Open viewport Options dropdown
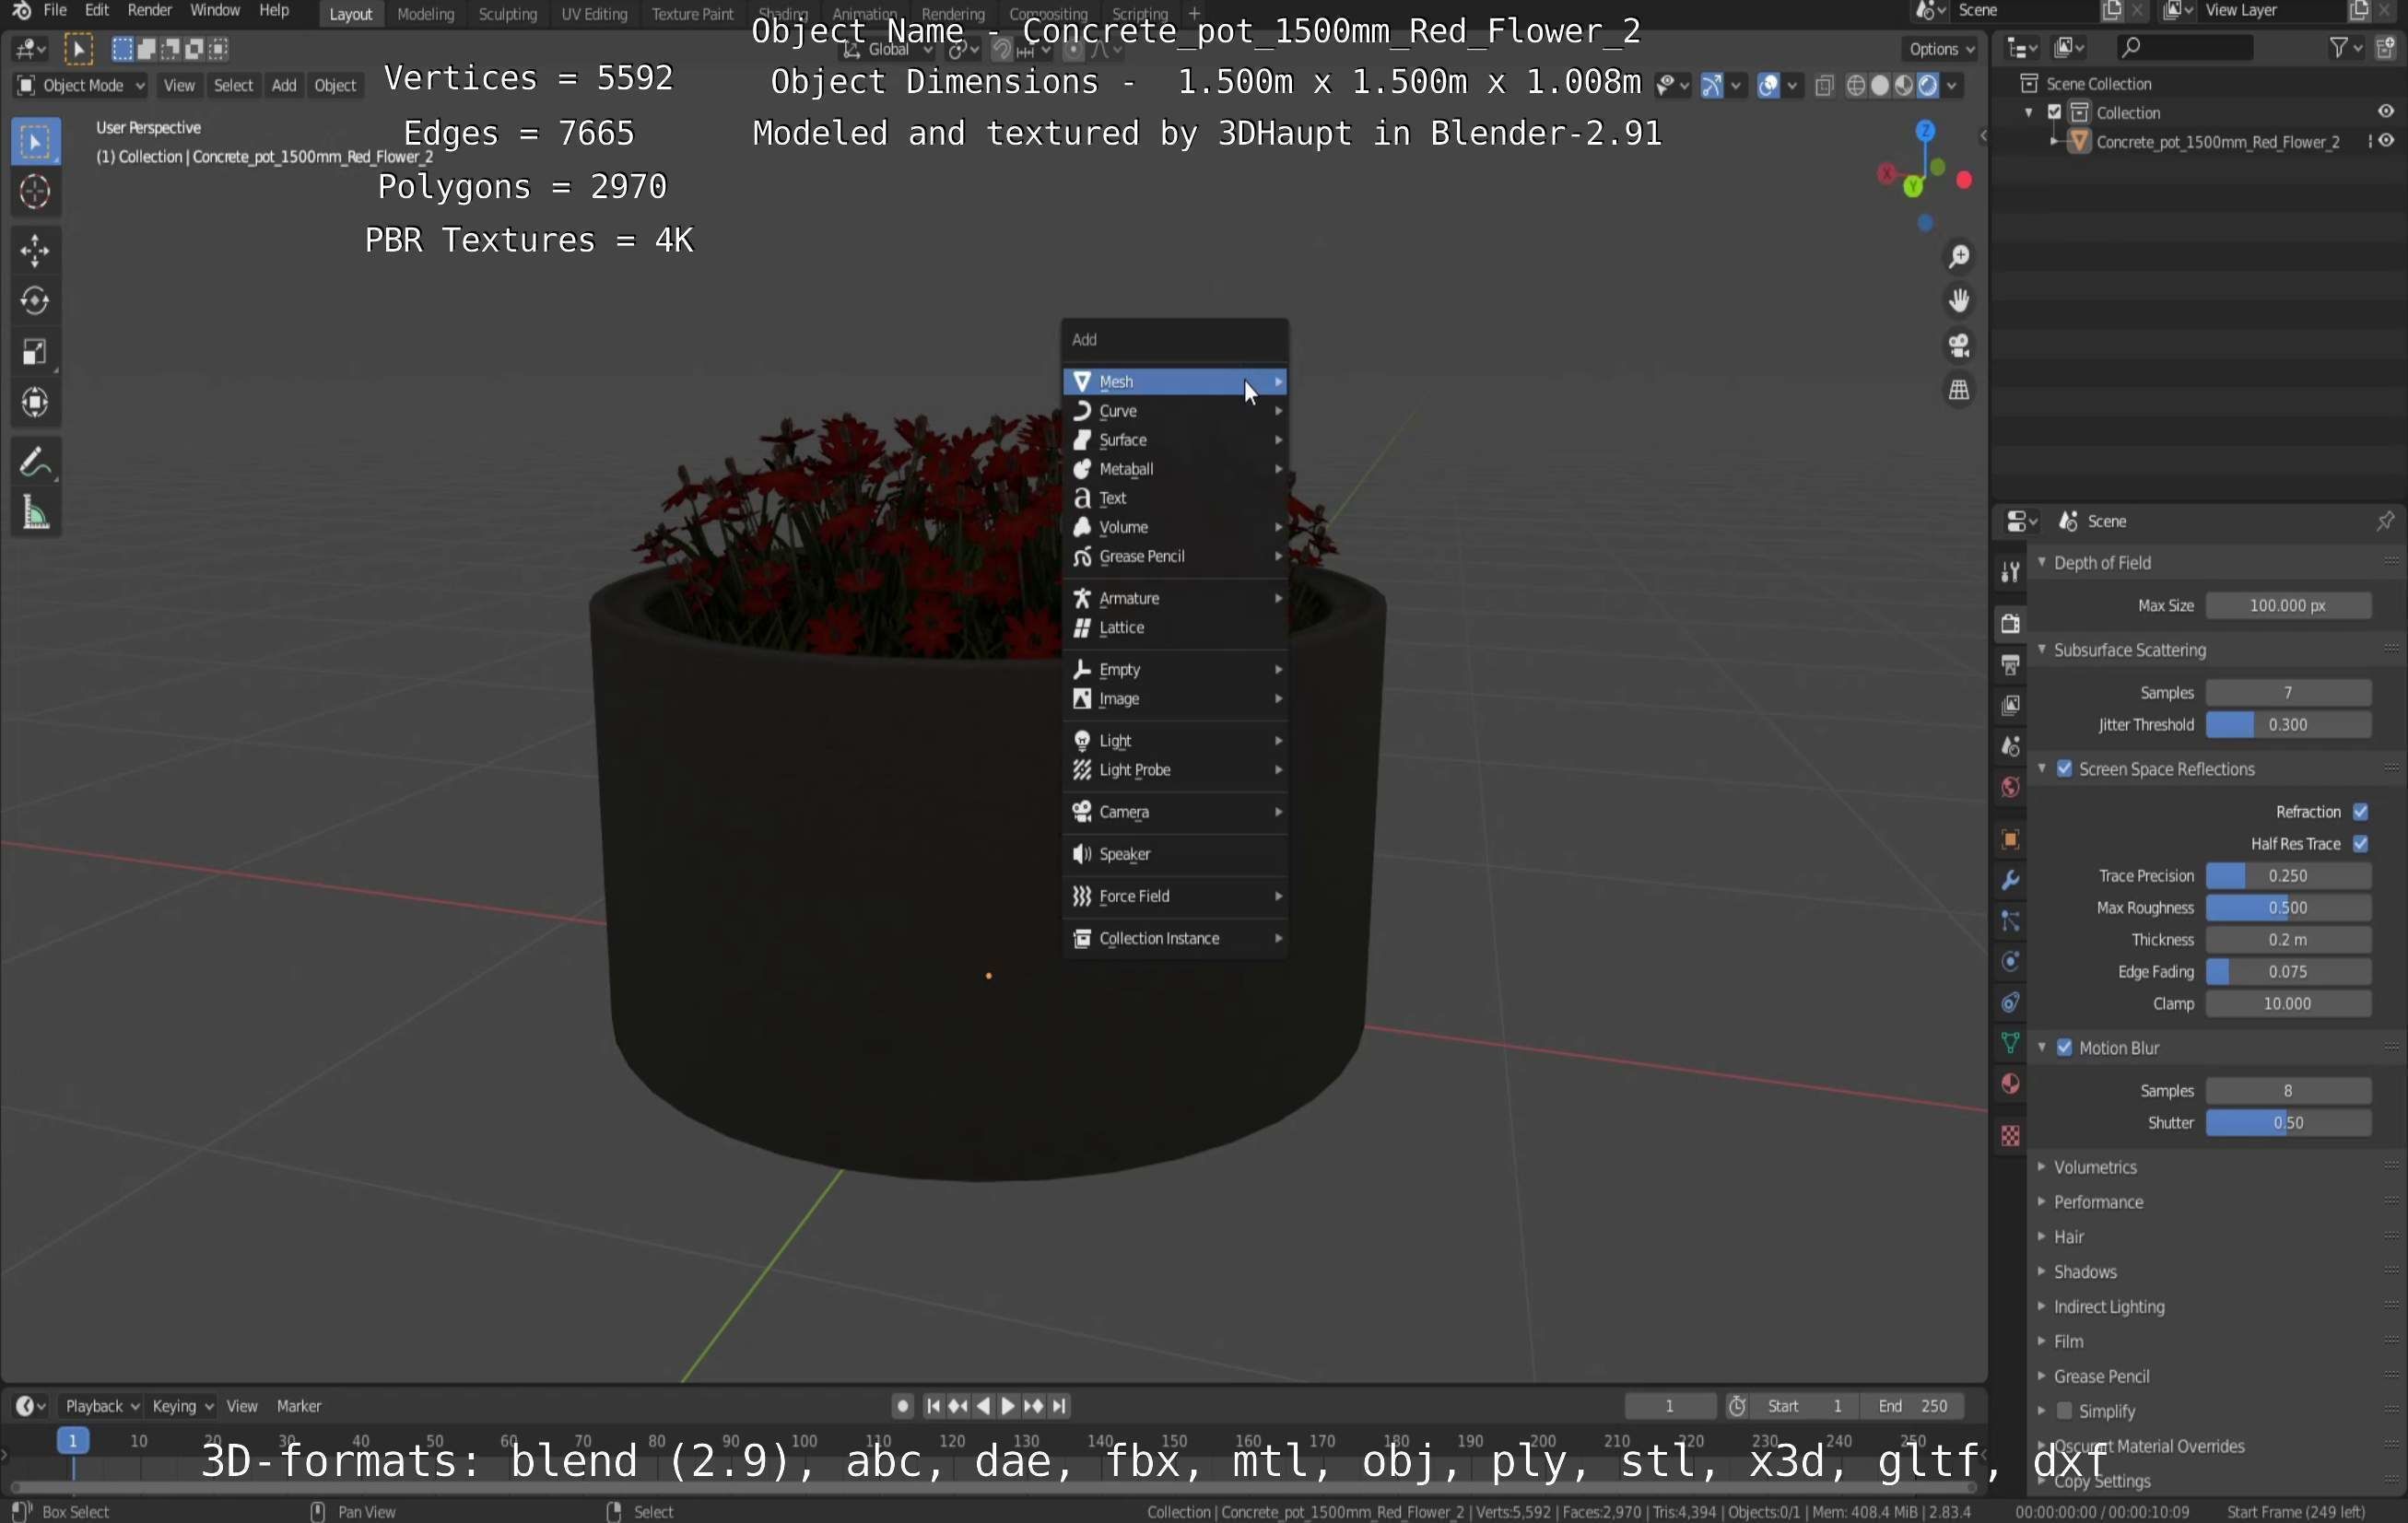The image size is (2408, 1523). pyautogui.click(x=1940, y=49)
